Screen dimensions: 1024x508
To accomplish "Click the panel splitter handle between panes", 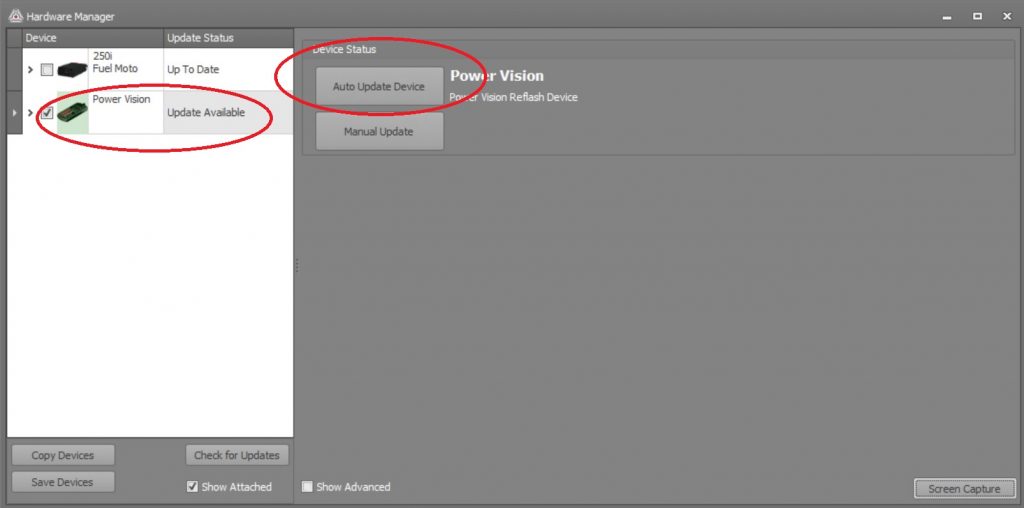I will click(297, 265).
